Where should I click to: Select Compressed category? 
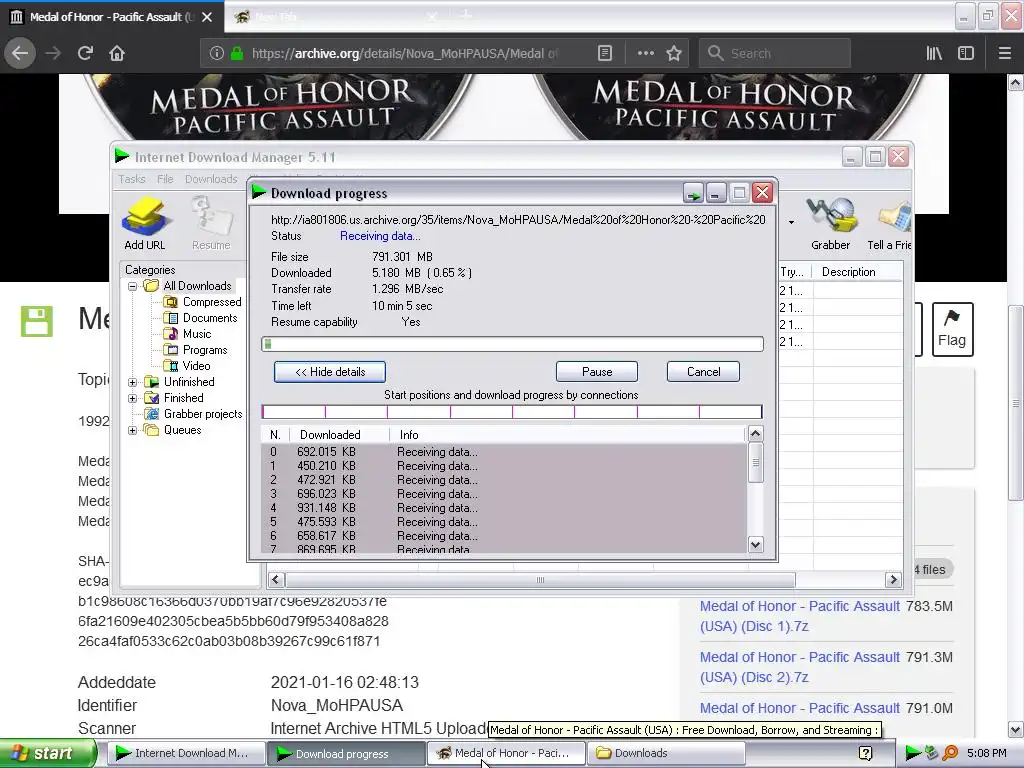click(203, 302)
